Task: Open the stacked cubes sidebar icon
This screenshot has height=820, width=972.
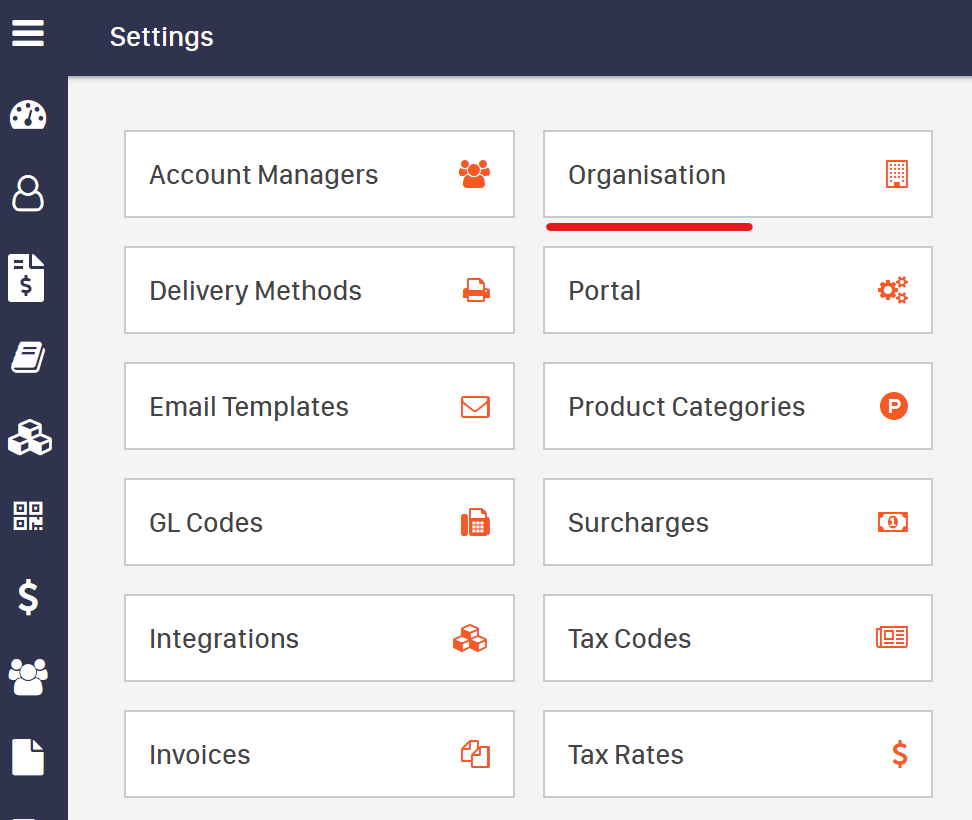Action: coord(28,438)
